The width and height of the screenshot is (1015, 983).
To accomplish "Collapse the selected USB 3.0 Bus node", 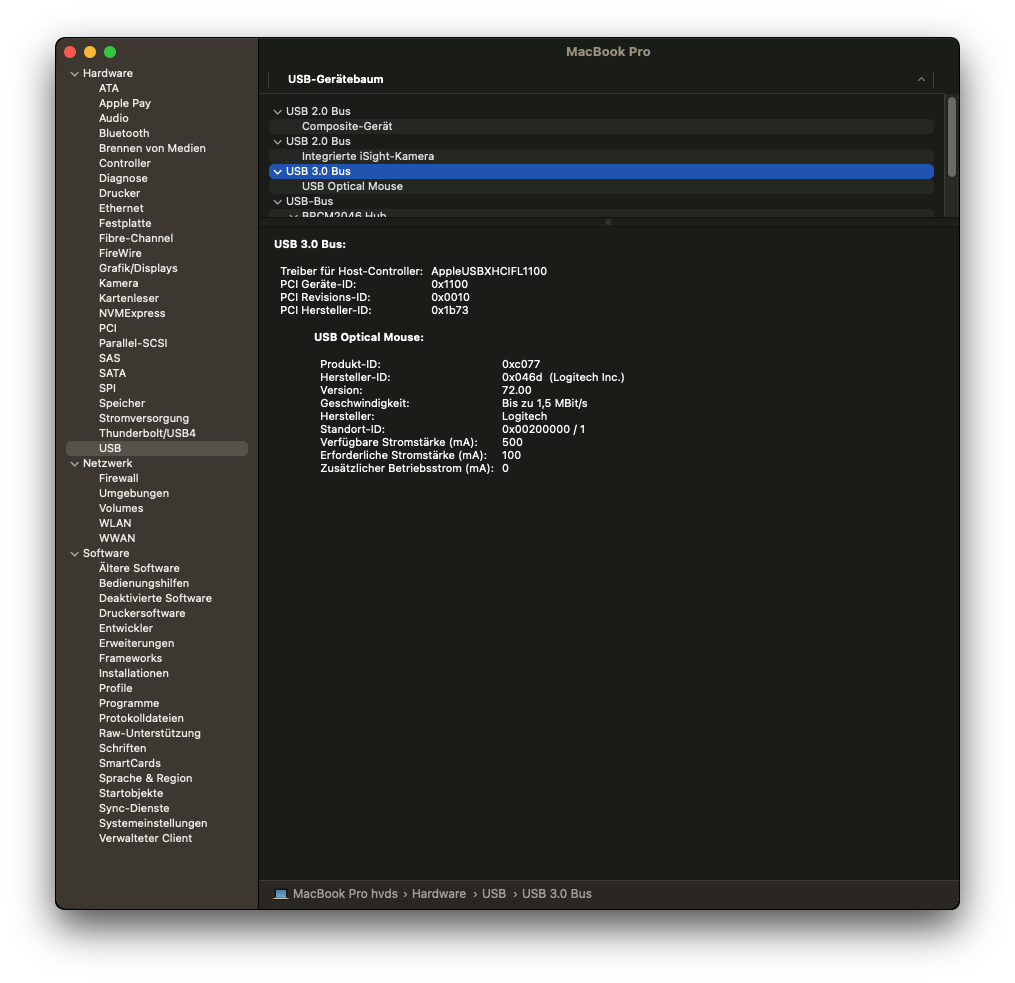I will pyautogui.click(x=278, y=171).
